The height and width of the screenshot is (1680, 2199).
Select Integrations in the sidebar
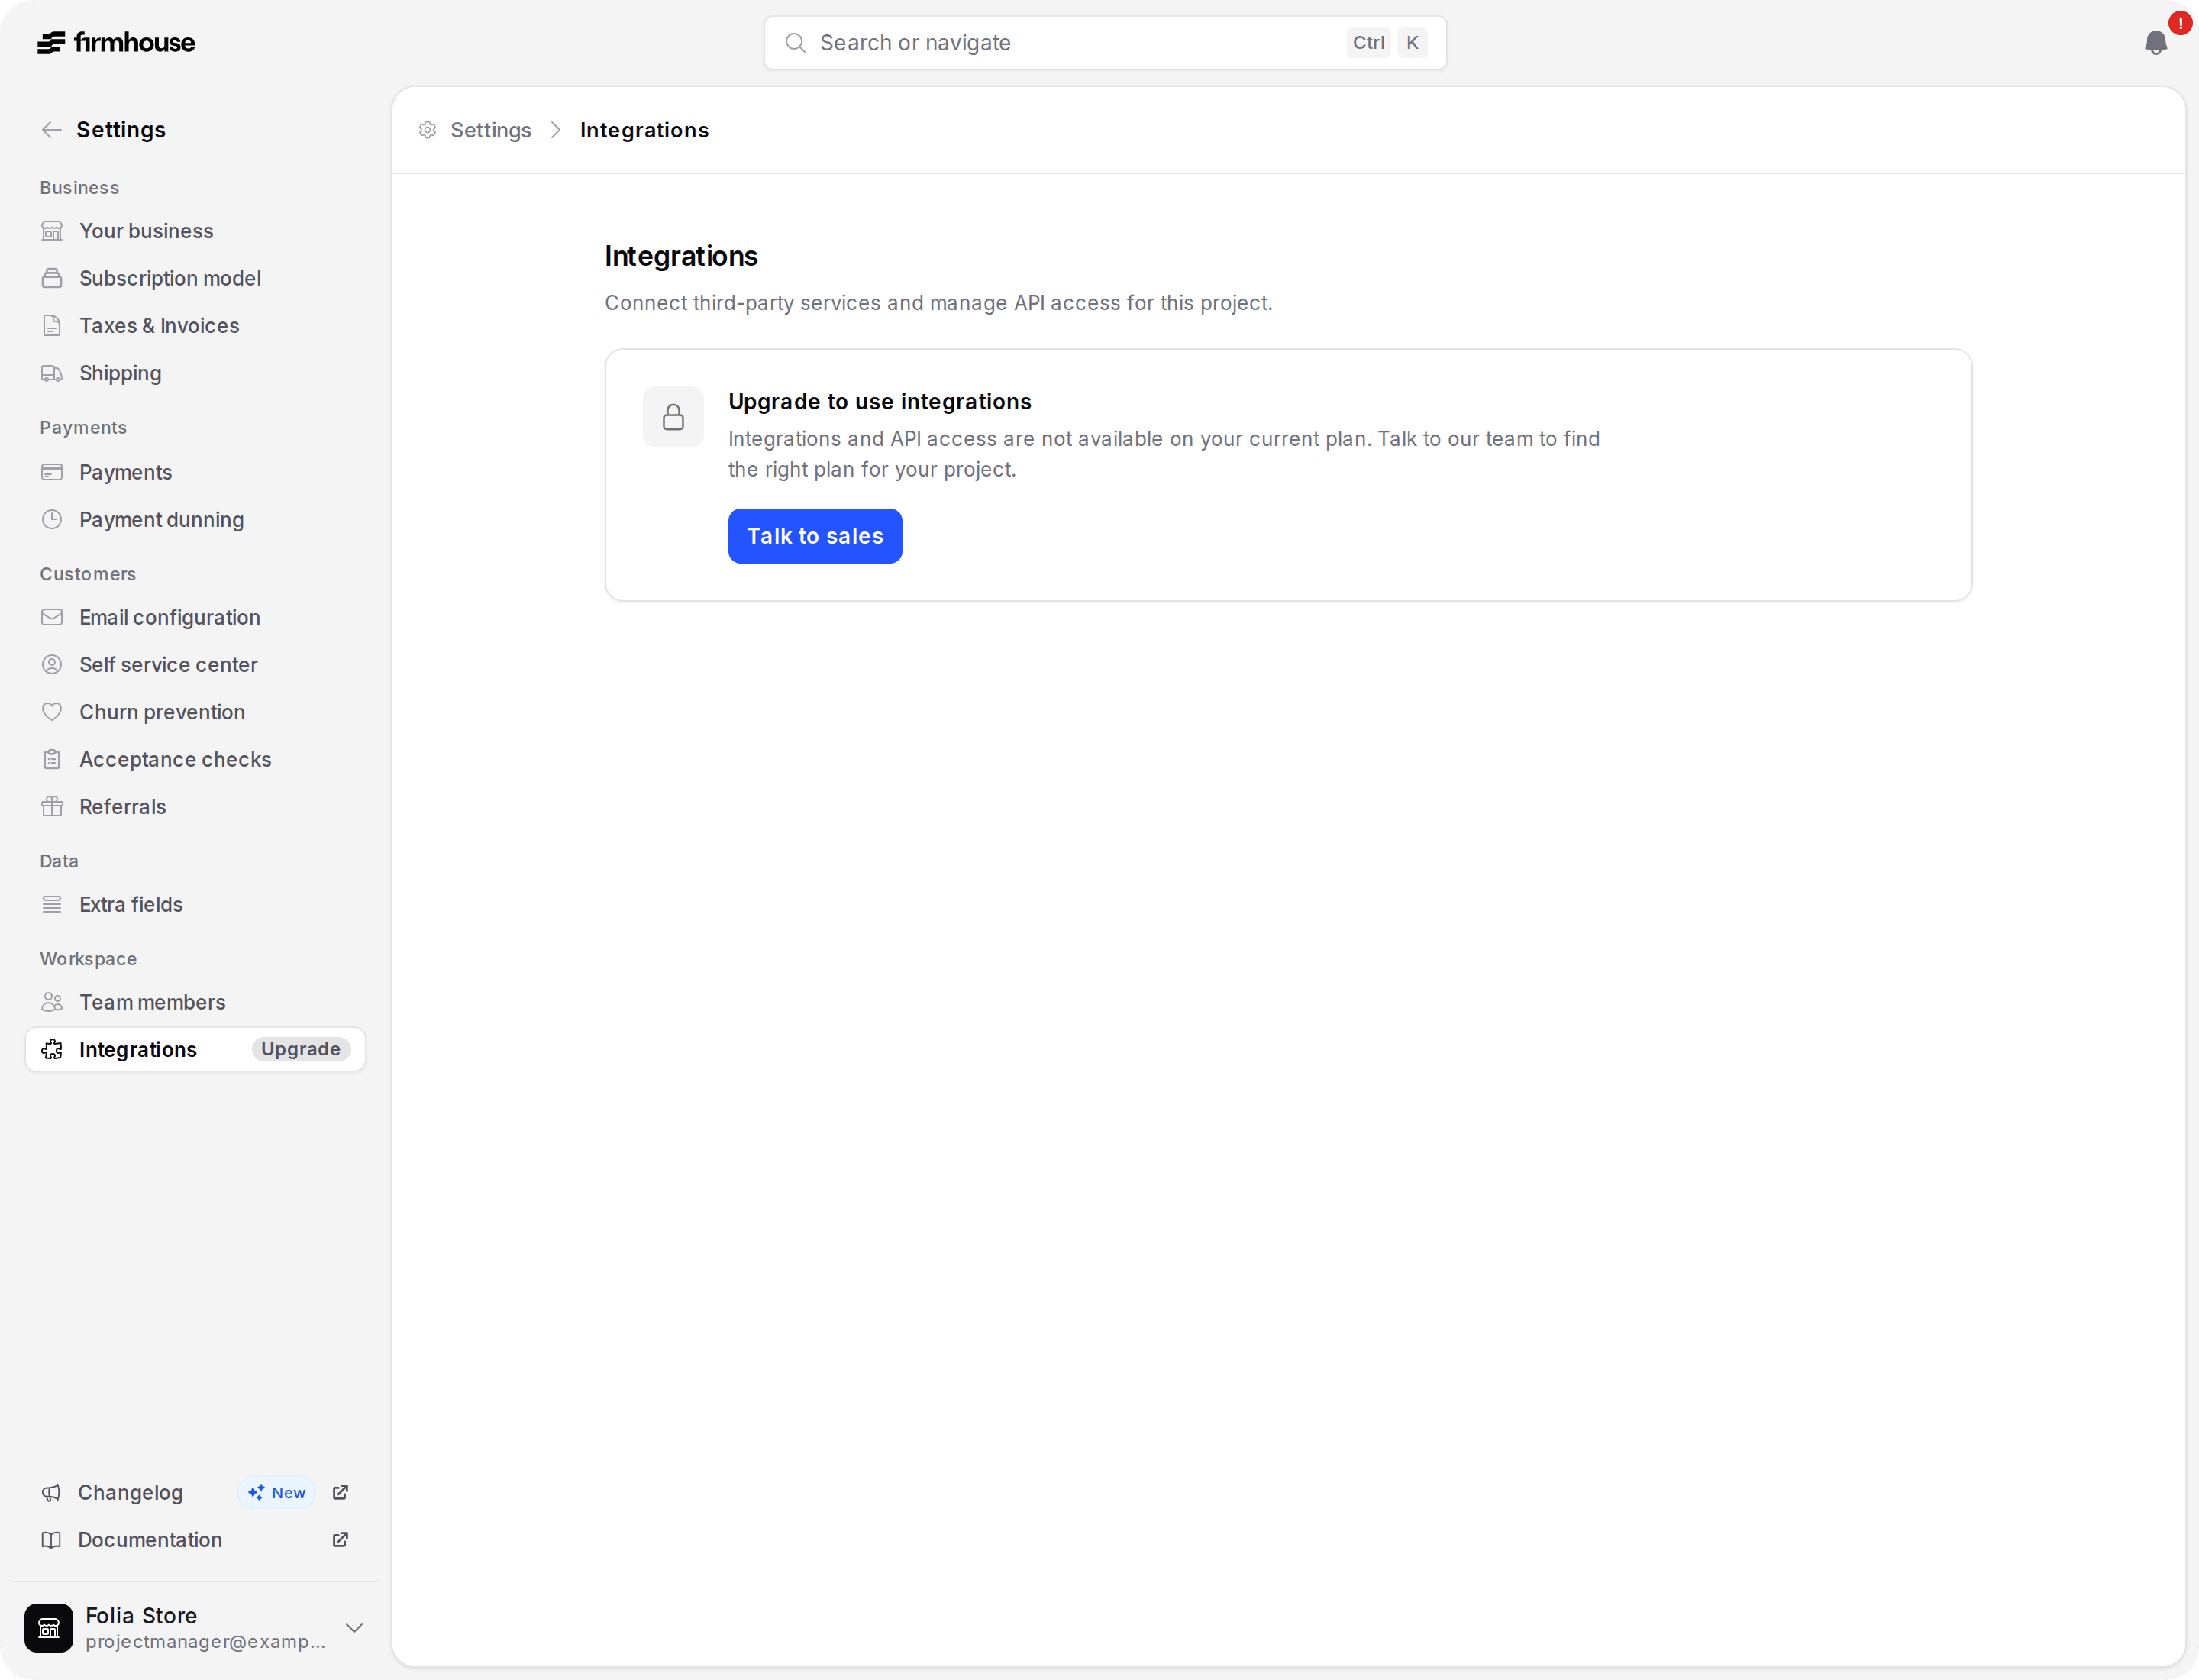pyautogui.click(x=195, y=1050)
